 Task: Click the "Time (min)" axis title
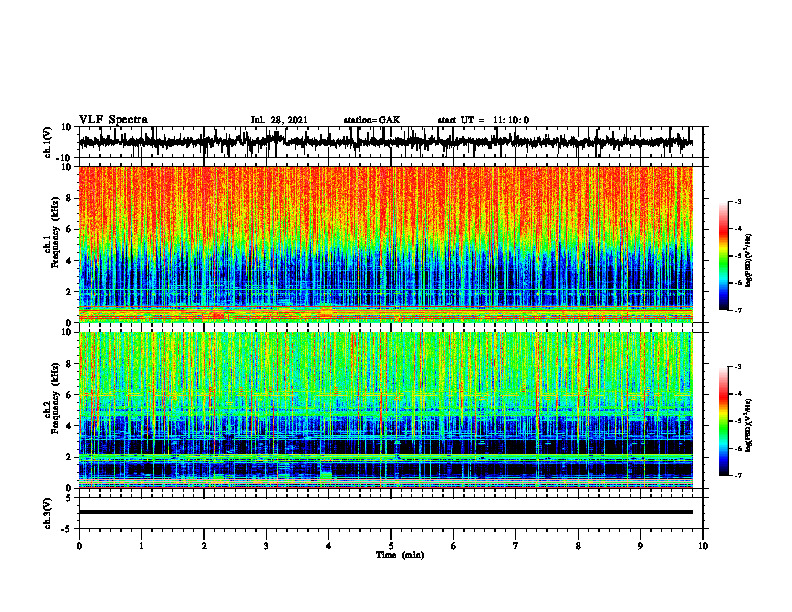tap(400, 555)
